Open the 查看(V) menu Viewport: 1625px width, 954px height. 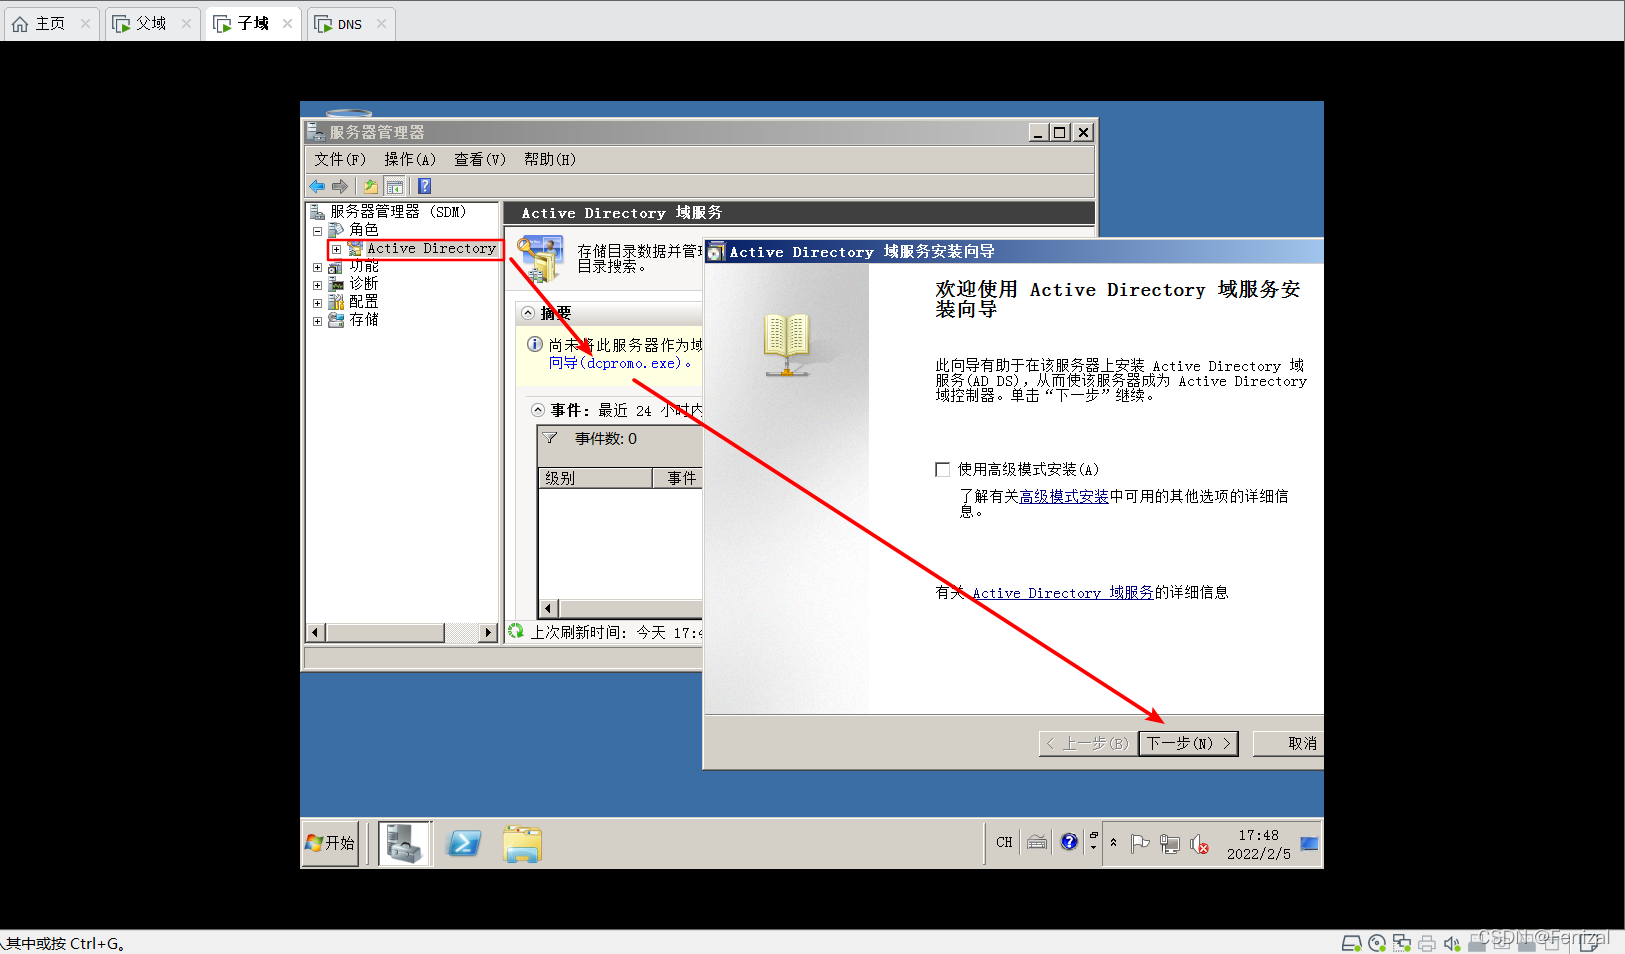[480, 159]
